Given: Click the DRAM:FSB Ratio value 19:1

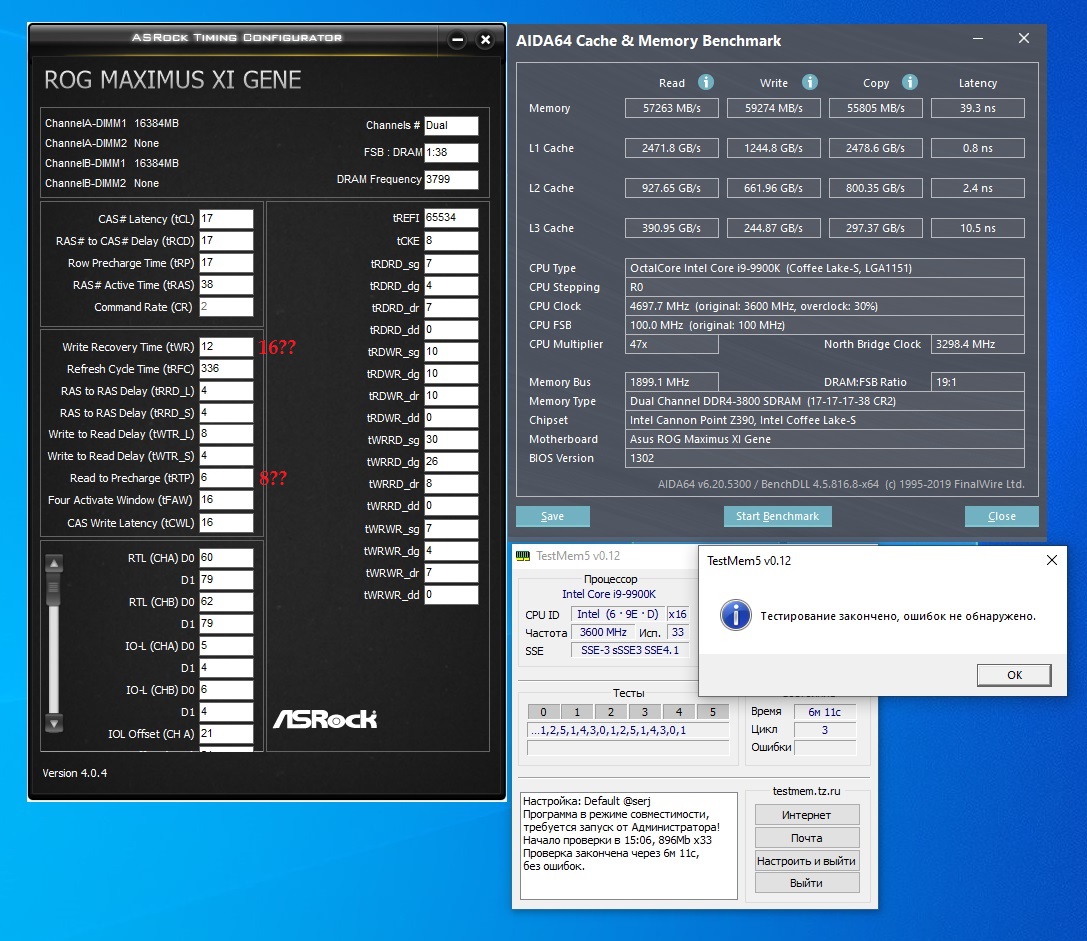Looking at the screenshot, I should (977, 382).
